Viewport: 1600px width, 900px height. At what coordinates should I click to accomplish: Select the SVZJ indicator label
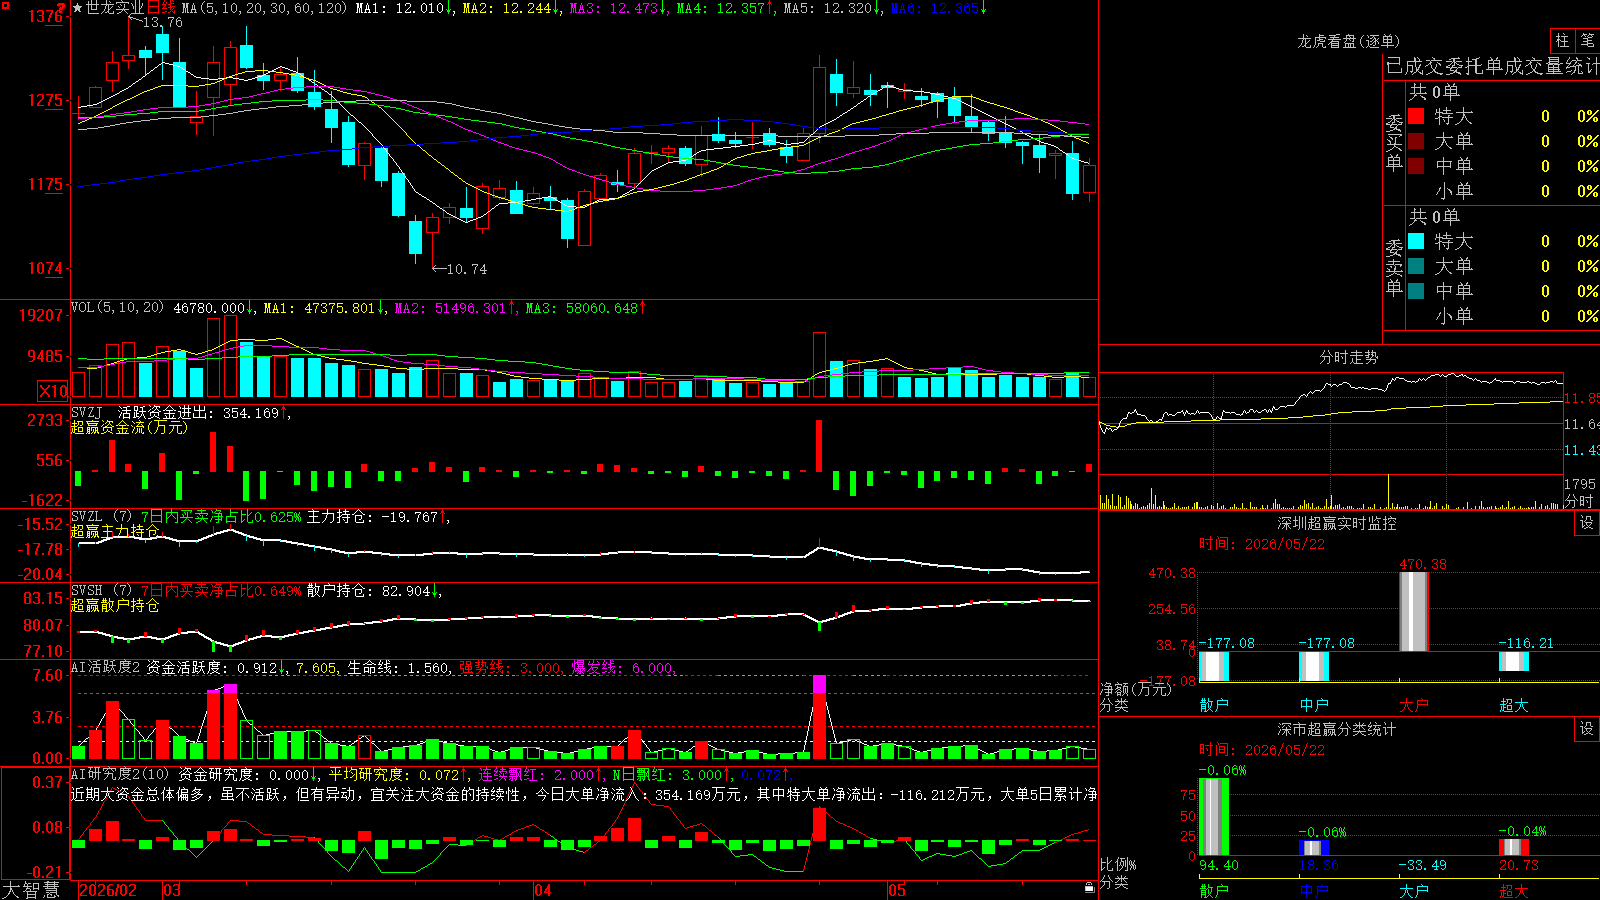87,413
